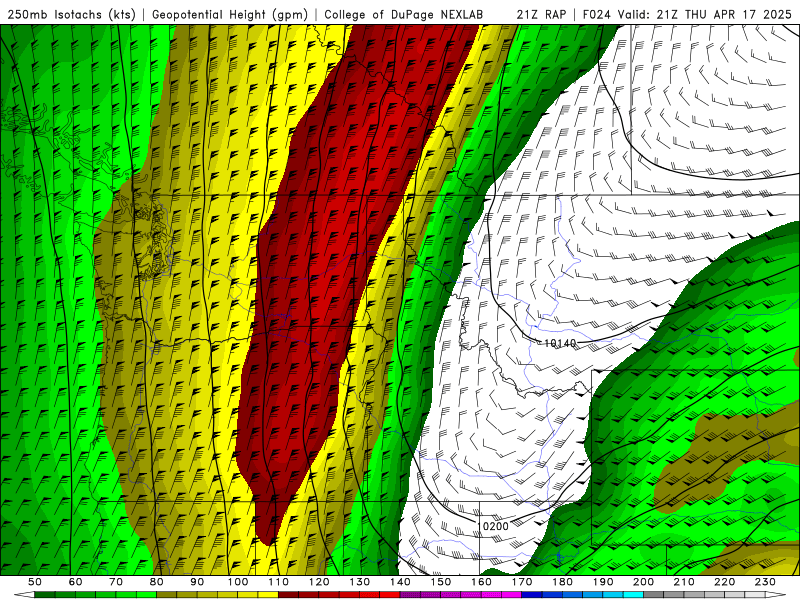Click the '100' value on the color scale
The width and height of the screenshot is (800, 600).
[238, 582]
